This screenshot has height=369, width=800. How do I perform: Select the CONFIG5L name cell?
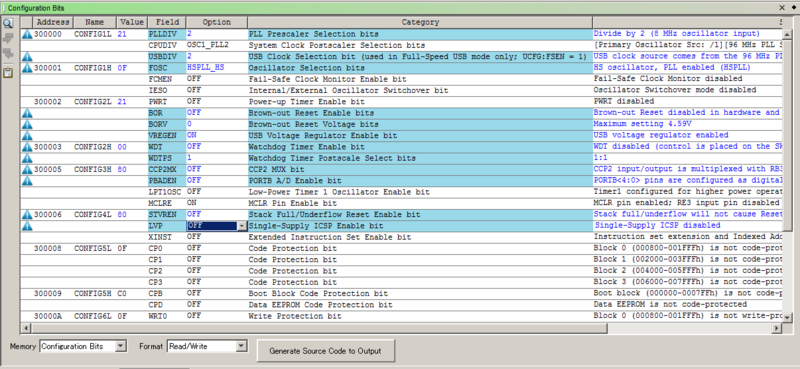tap(94, 249)
